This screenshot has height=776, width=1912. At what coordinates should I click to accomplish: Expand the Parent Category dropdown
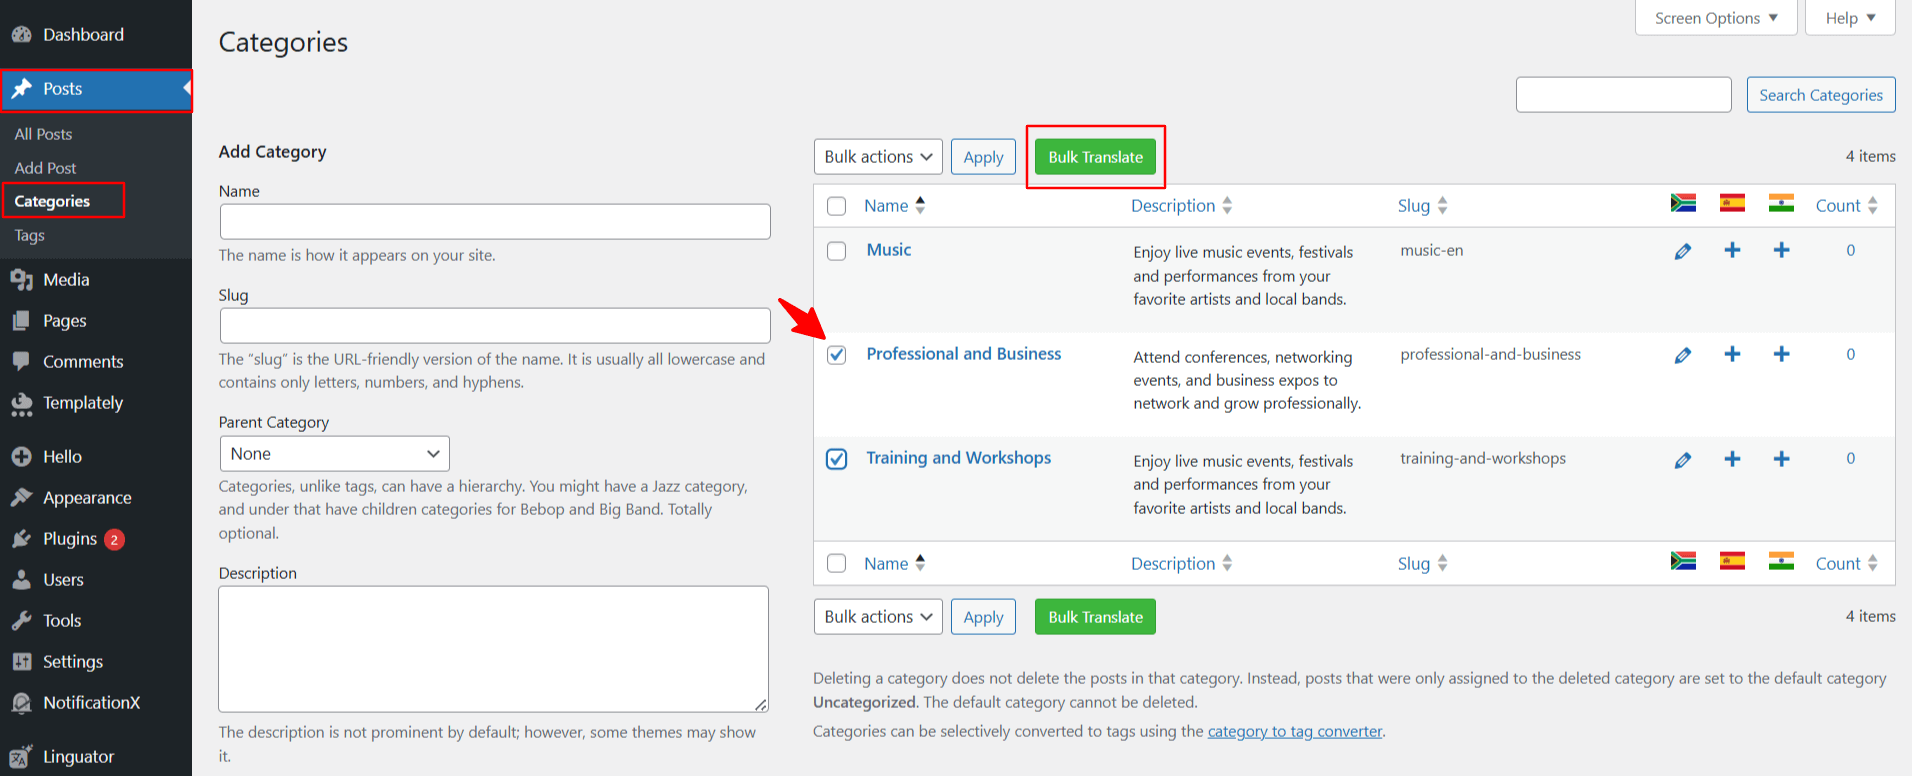click(334, 454)
